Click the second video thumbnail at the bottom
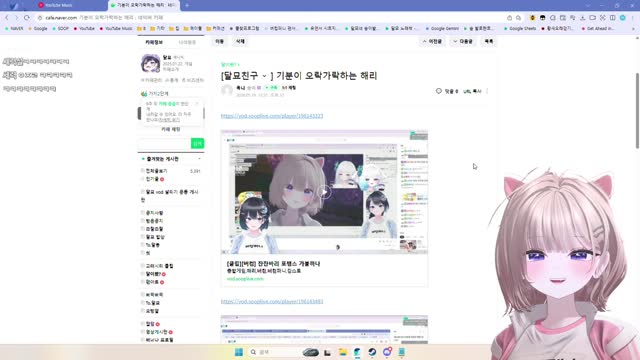Image resolution: width=640 pixels, height=360 pixels. tap(324, 329)
